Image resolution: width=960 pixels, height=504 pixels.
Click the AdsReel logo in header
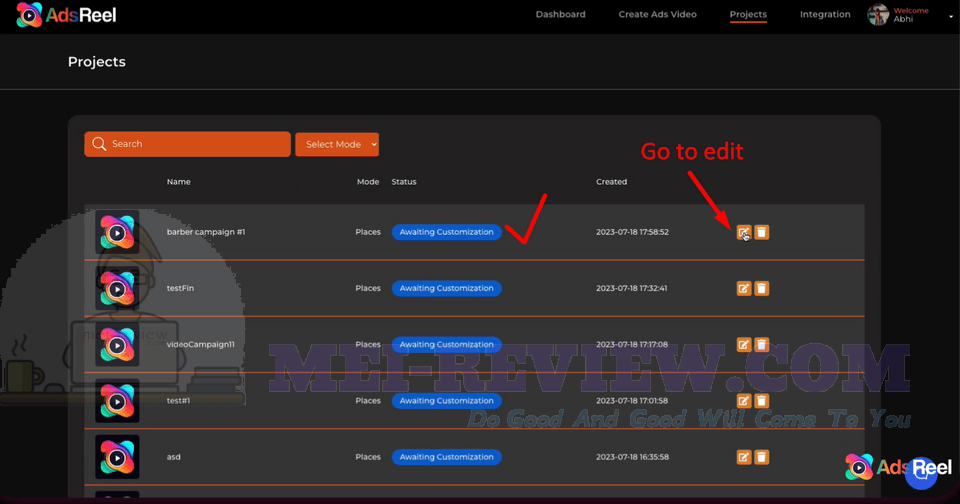[x=66, y=15]
